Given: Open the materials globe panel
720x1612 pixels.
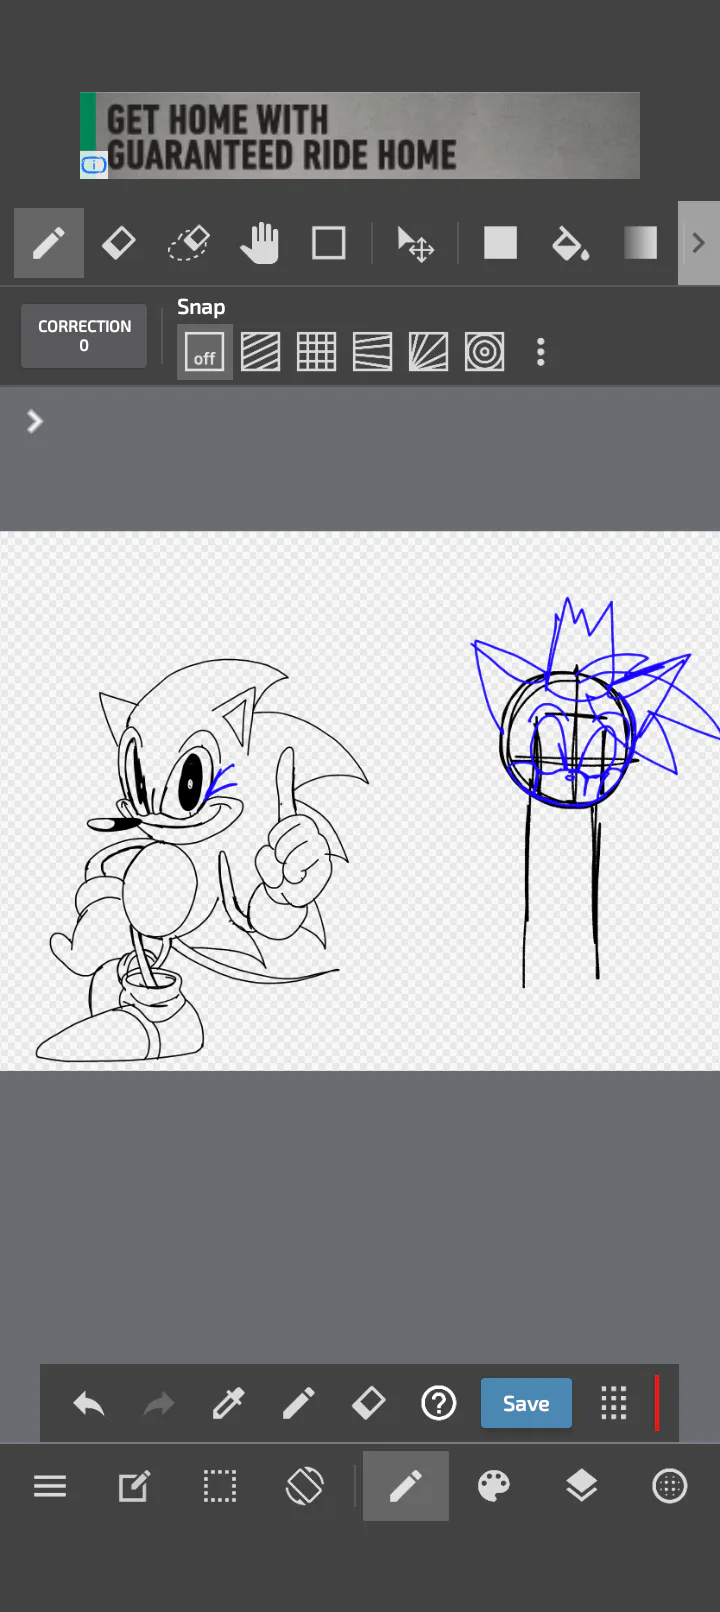Looking at the screenshot, I should pyautogui.click(x=669, y=1487).
